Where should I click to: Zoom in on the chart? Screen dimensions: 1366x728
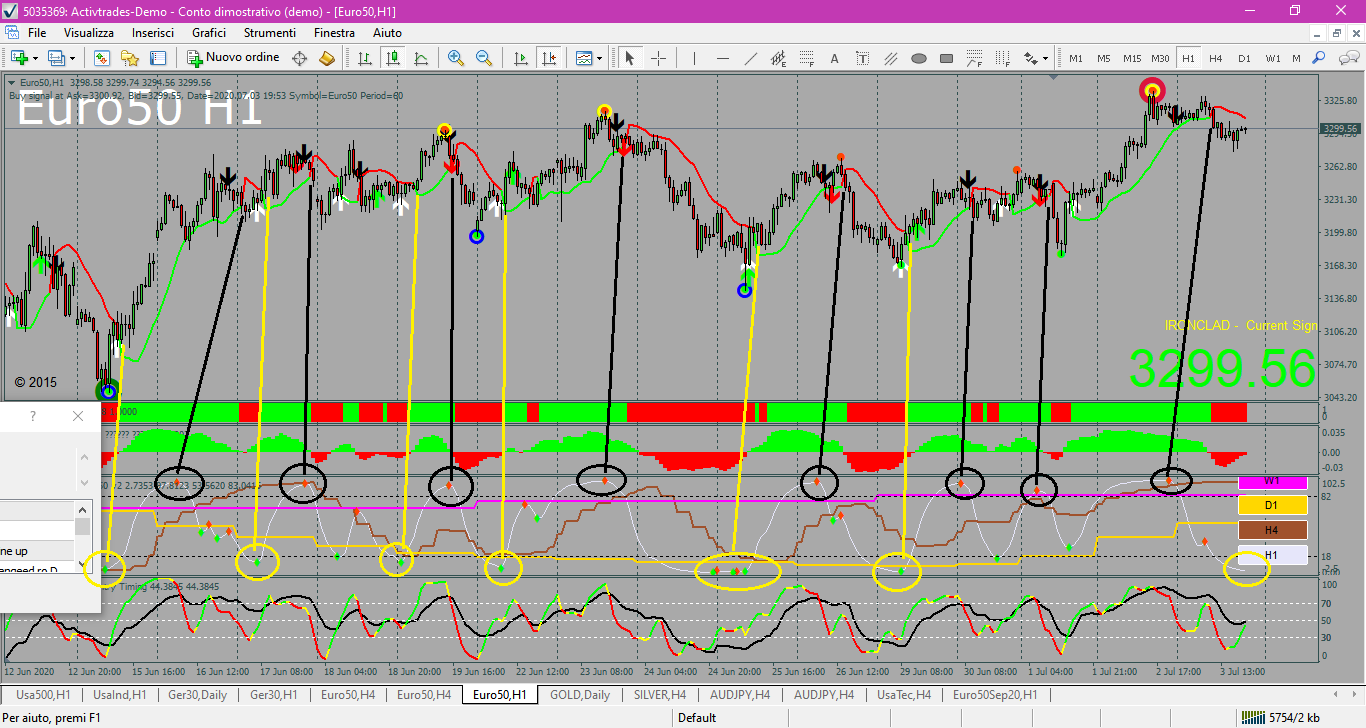pyautogui.click(x=456, y=58)
